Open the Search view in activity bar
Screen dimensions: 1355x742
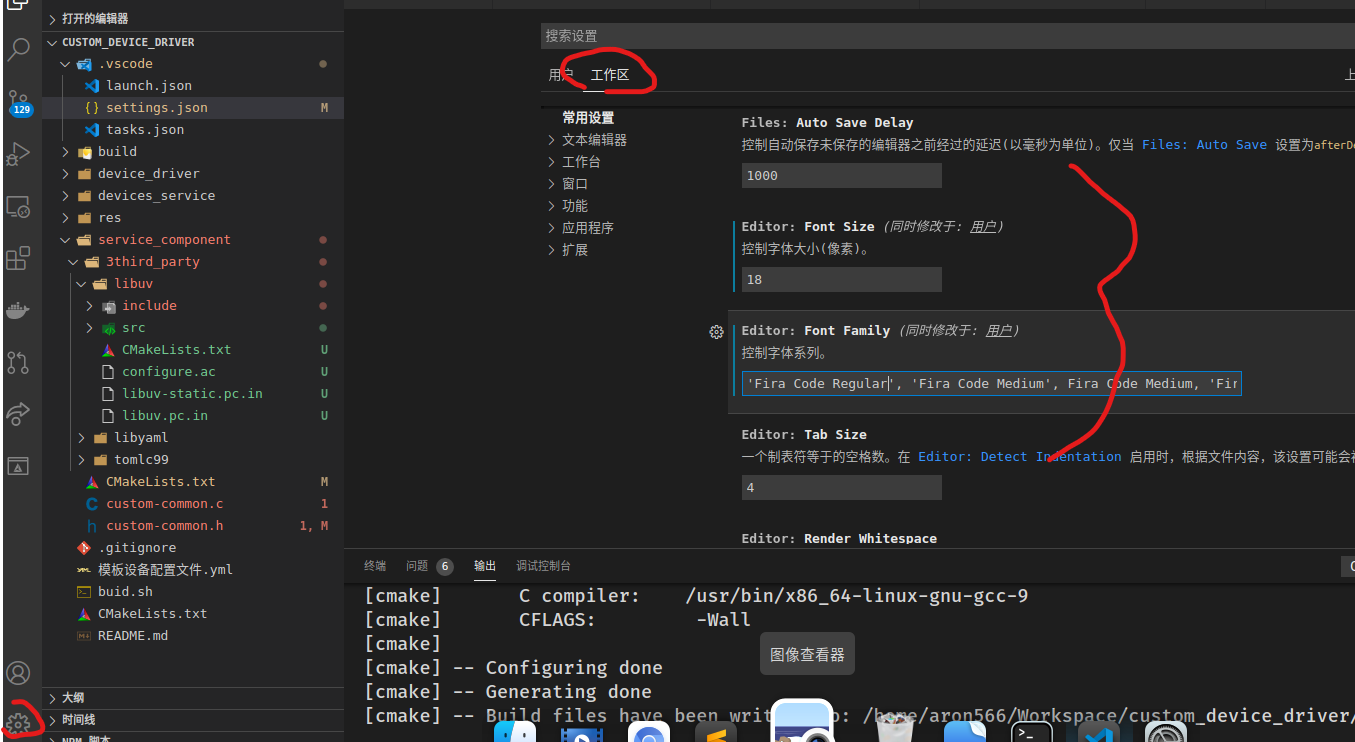tap(20, 50)
